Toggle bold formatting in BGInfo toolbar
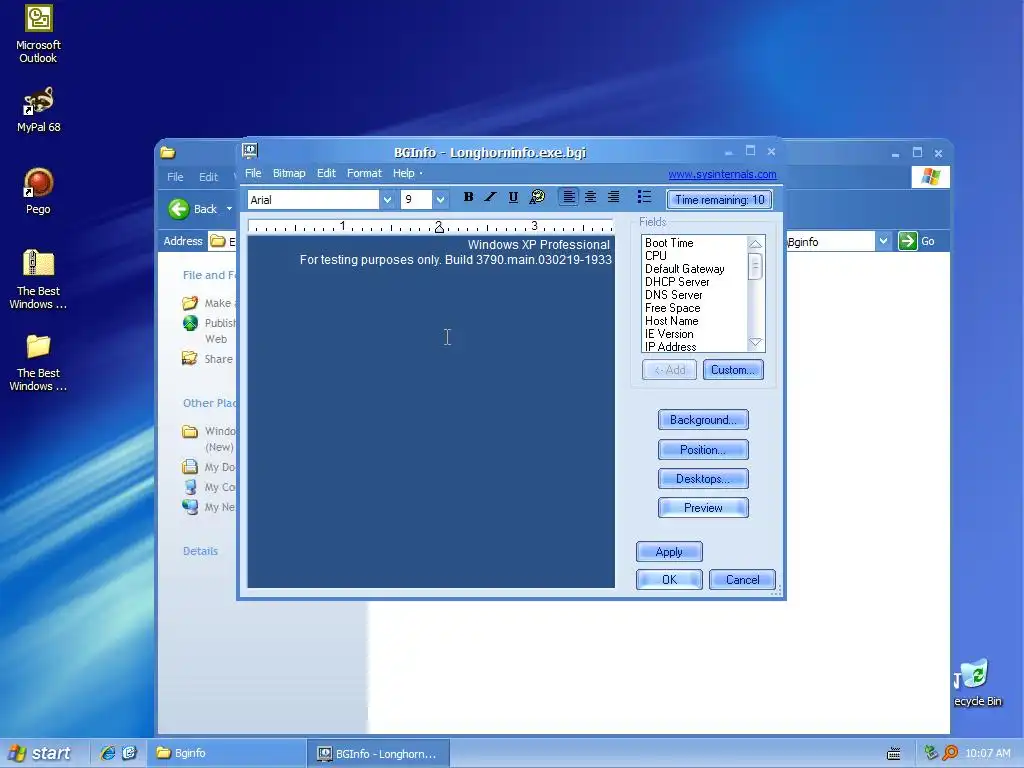Screen dimensions: 1024x768 coord(468,197)
